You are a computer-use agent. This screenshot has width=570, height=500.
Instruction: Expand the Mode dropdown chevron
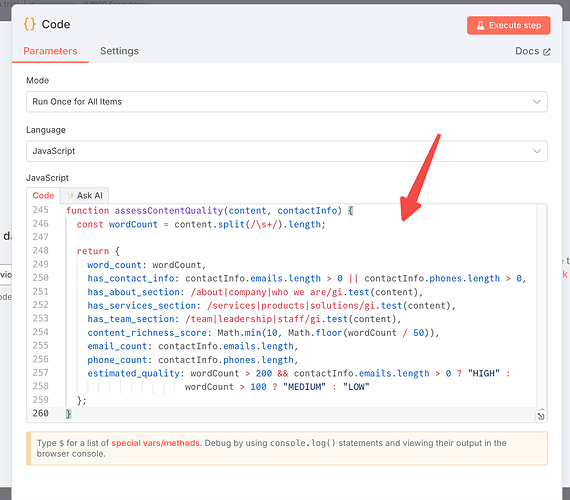[x=537, y=102]
